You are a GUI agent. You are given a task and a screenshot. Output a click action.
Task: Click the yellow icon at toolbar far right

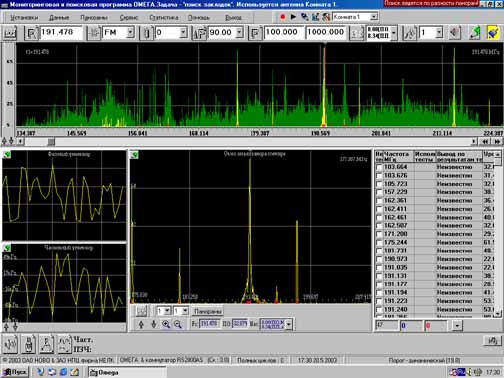(493, 33)
